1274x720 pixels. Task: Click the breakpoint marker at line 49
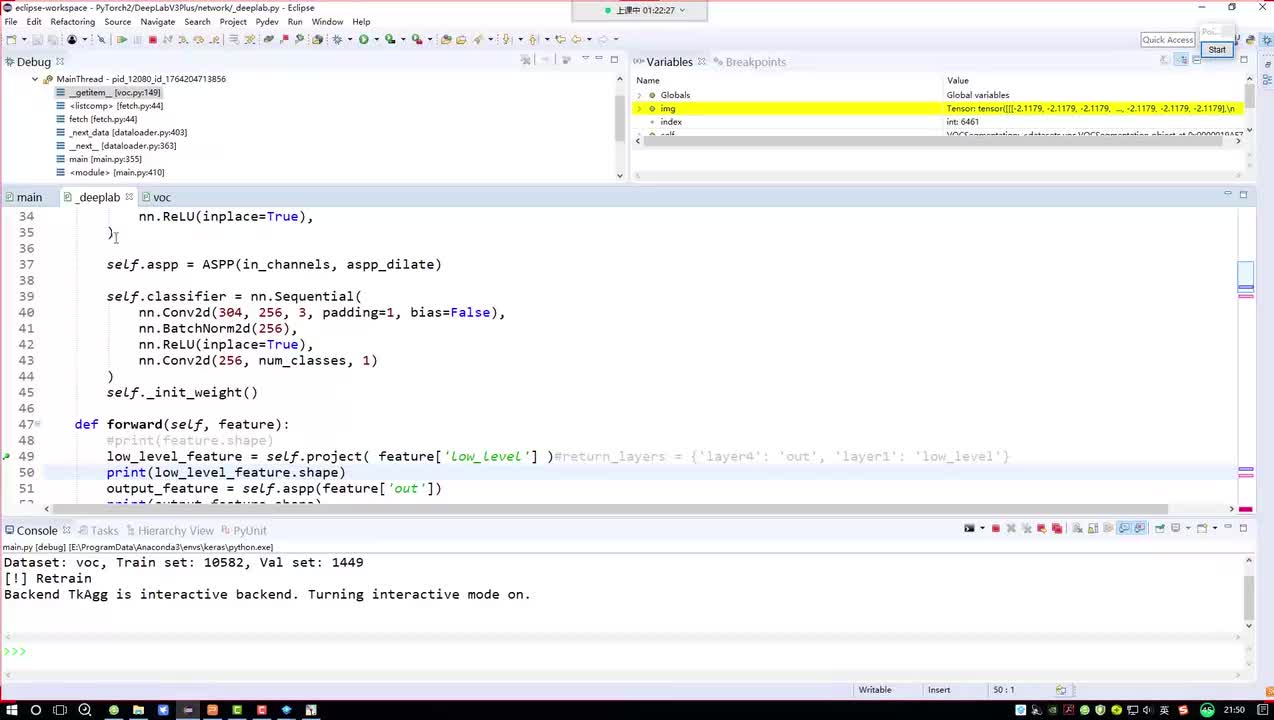(7, 456)
